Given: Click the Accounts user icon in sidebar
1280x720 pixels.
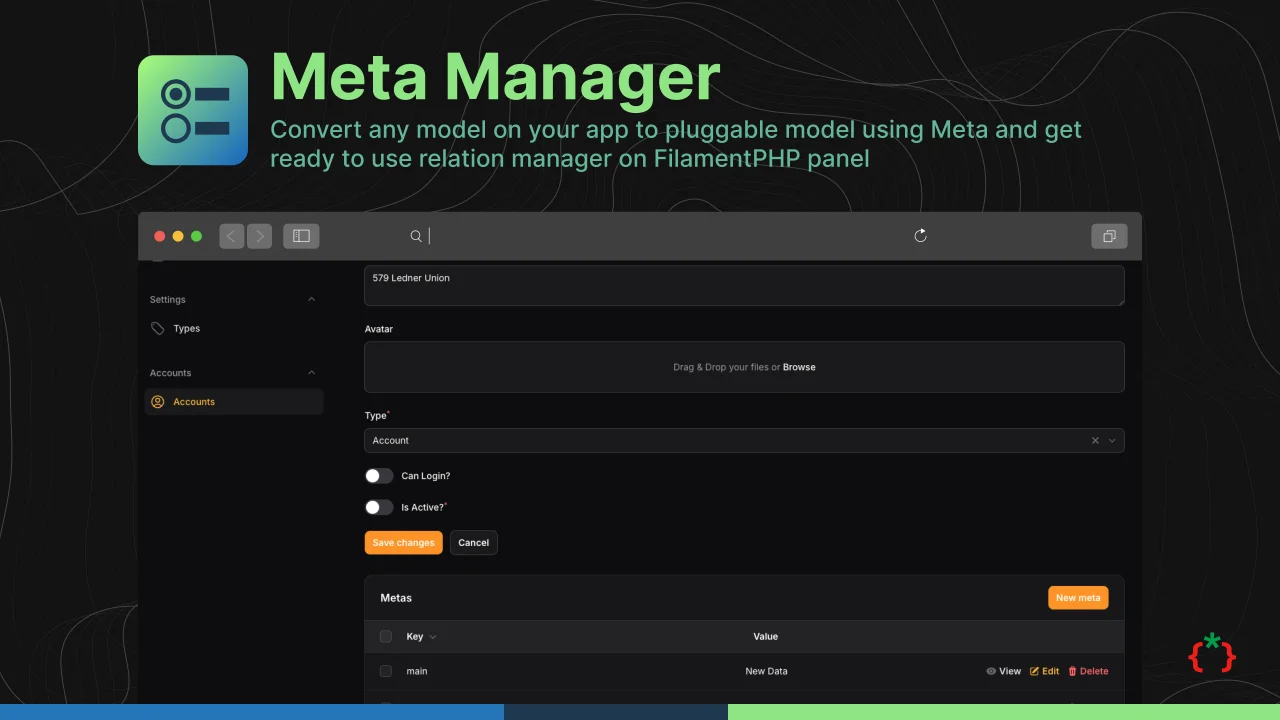Looking at the screenshot, I should click(157, 401).
